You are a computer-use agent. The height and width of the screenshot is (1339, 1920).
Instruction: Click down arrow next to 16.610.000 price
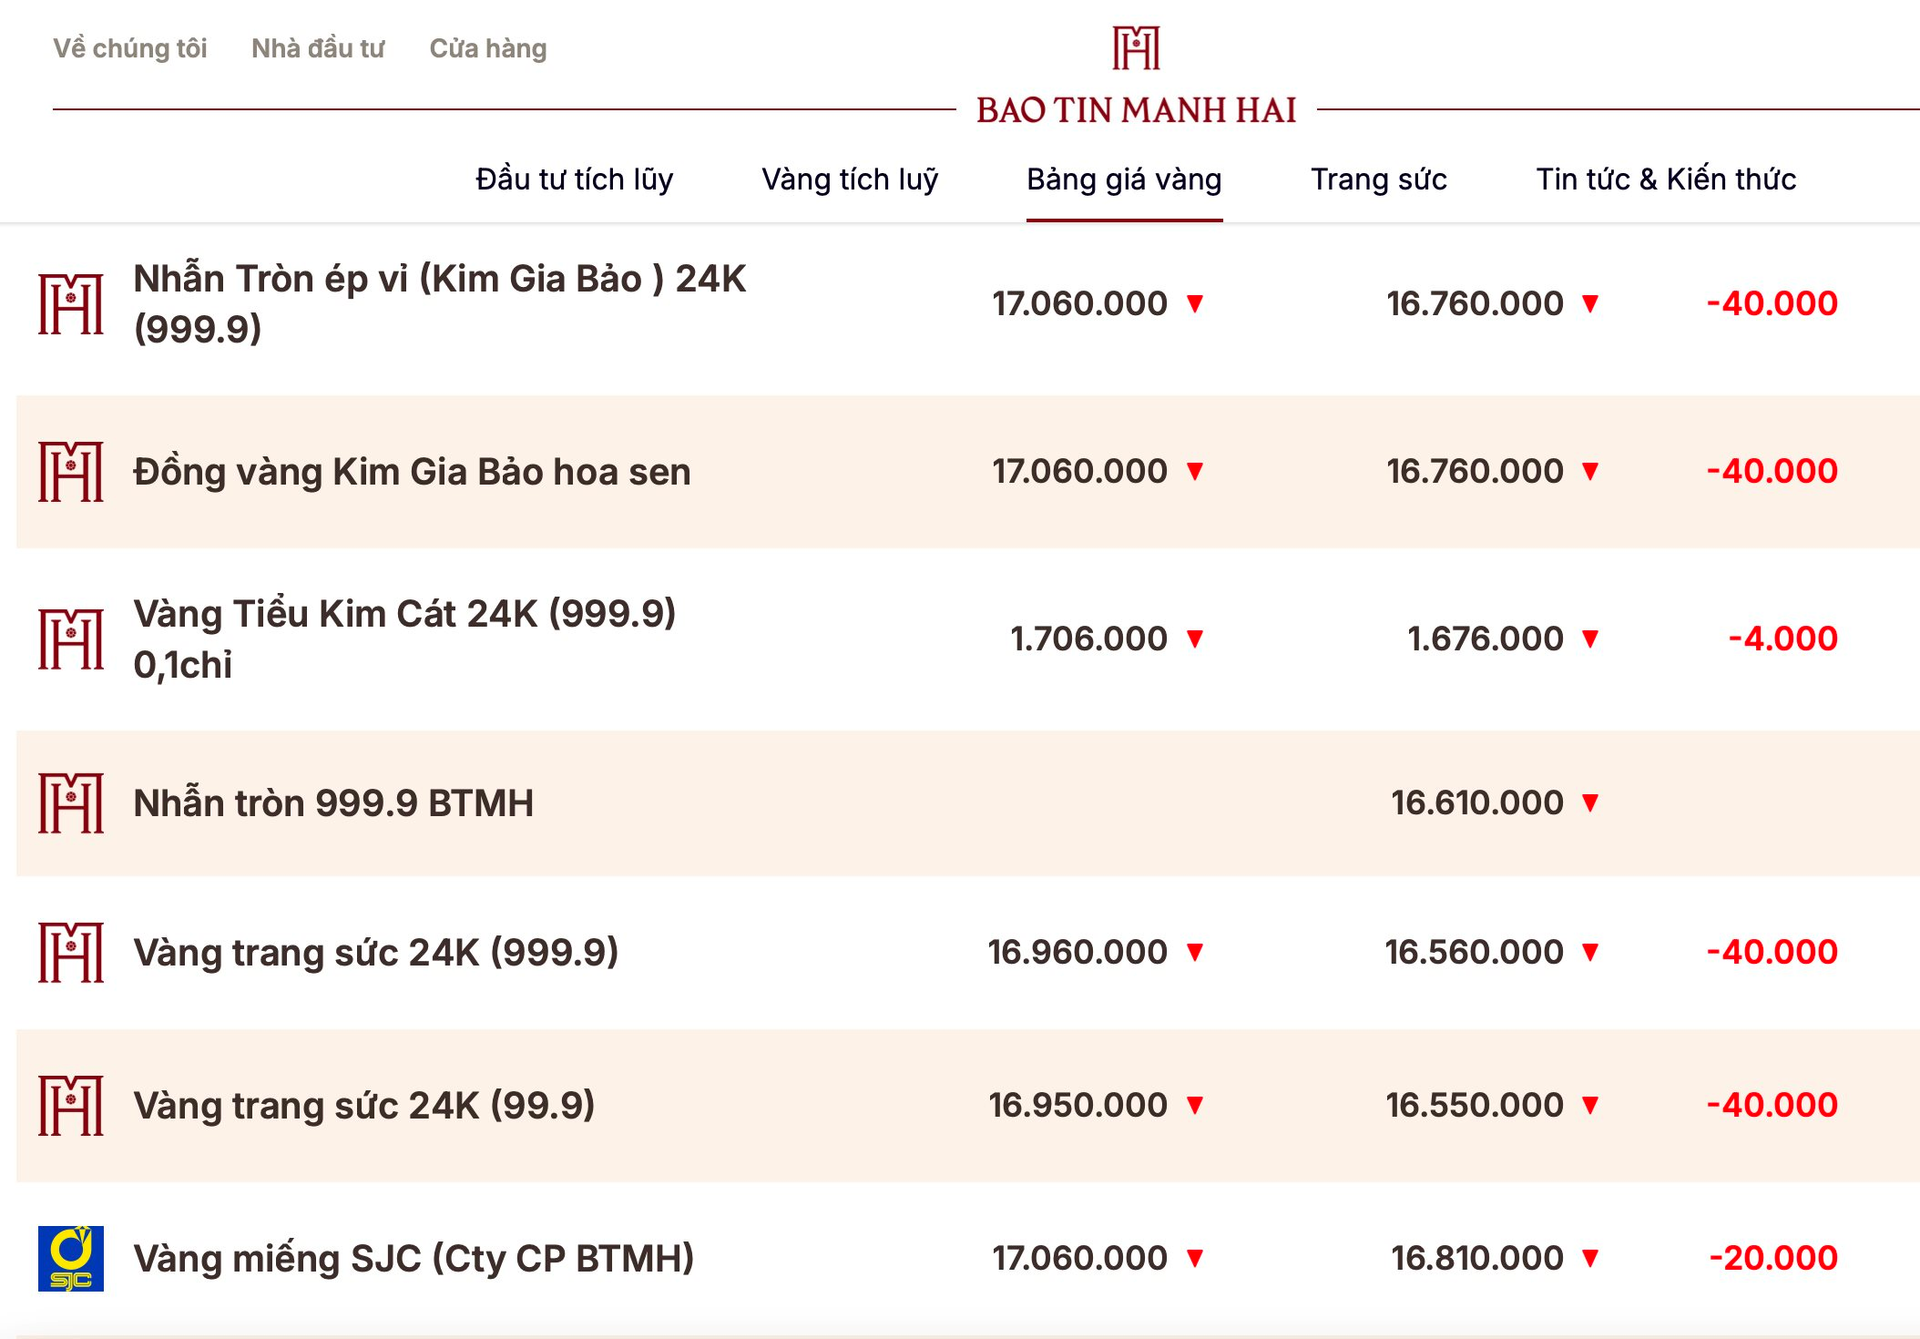(1590, 803)
